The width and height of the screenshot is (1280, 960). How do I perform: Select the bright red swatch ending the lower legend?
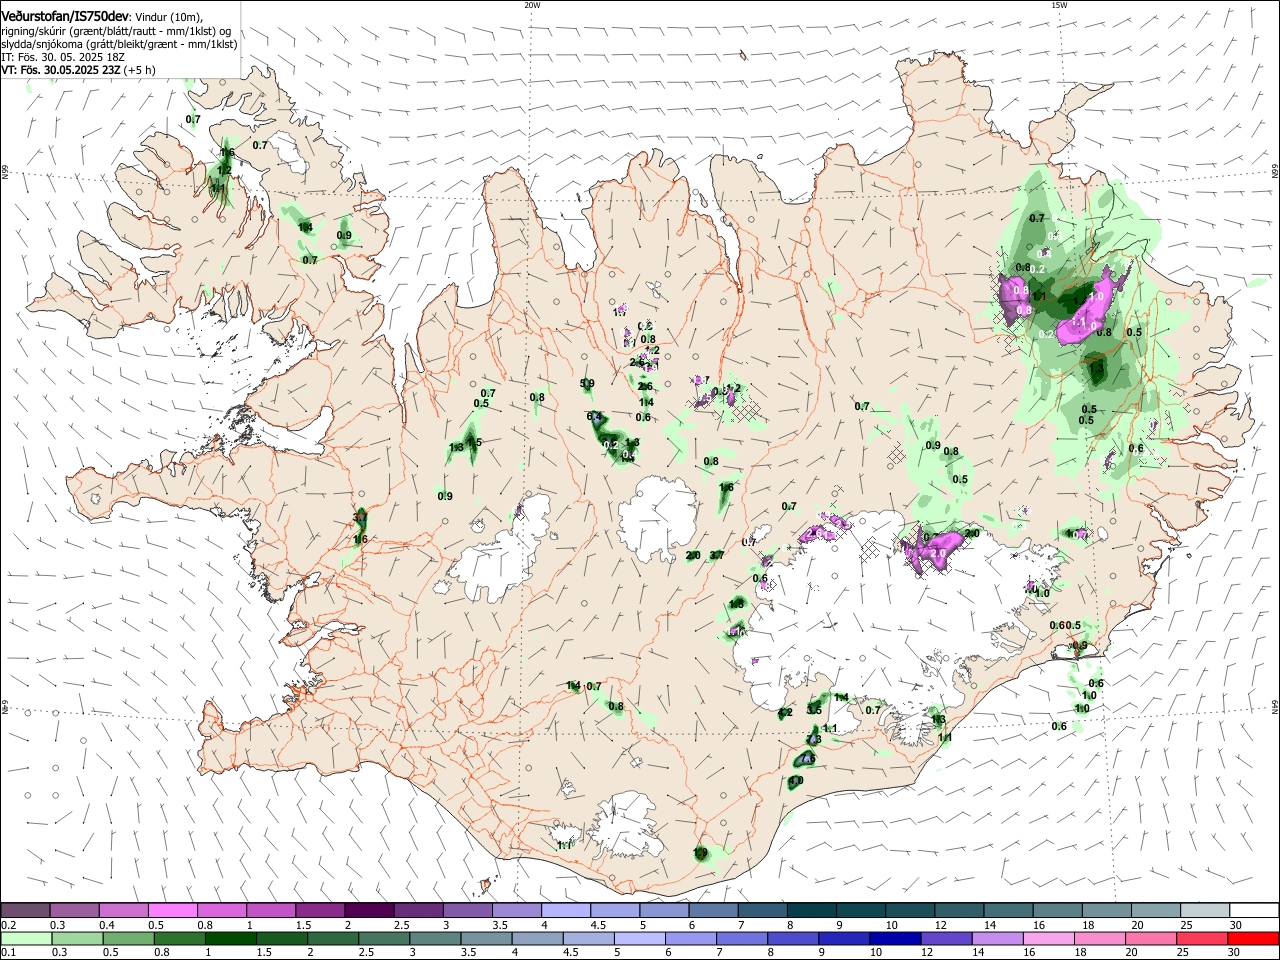pos(1253,938)
